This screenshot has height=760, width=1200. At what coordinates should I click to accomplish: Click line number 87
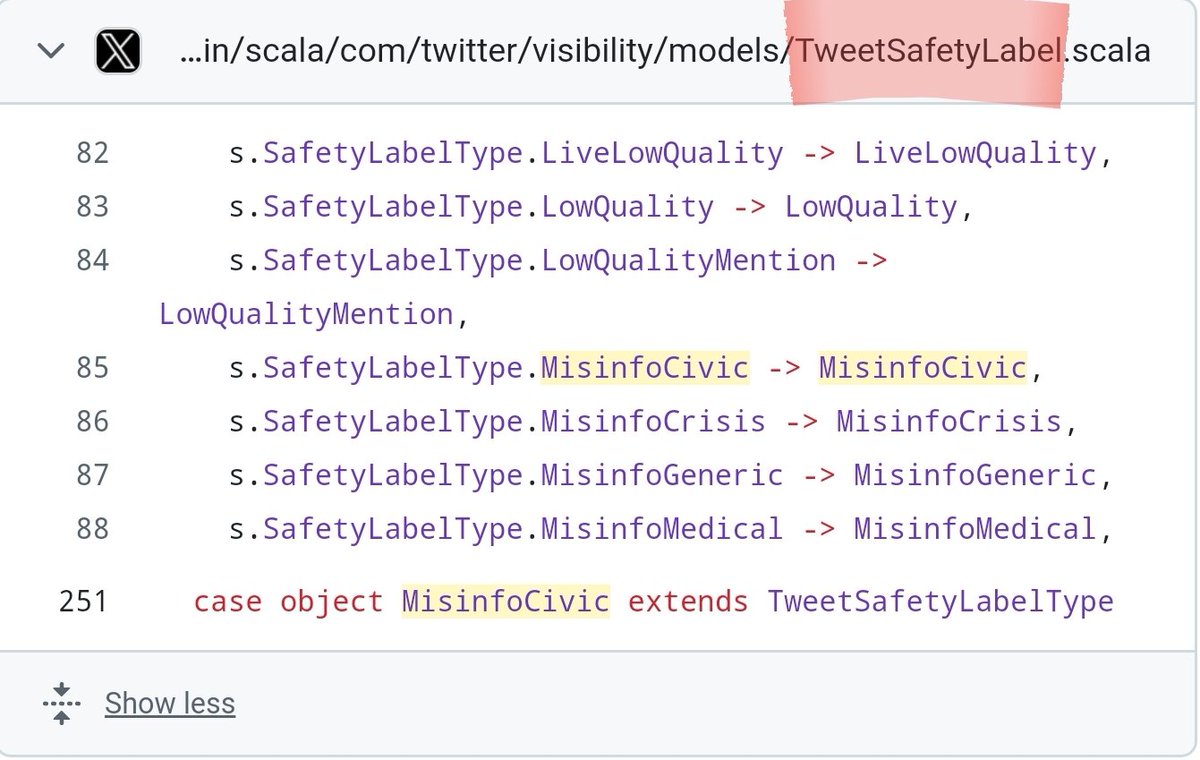coord(92,474)
